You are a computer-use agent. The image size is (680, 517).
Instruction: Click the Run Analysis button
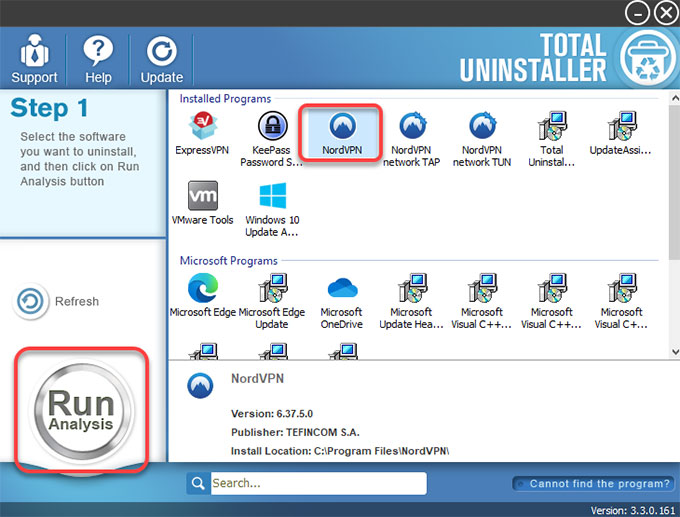tap(81, 410)
